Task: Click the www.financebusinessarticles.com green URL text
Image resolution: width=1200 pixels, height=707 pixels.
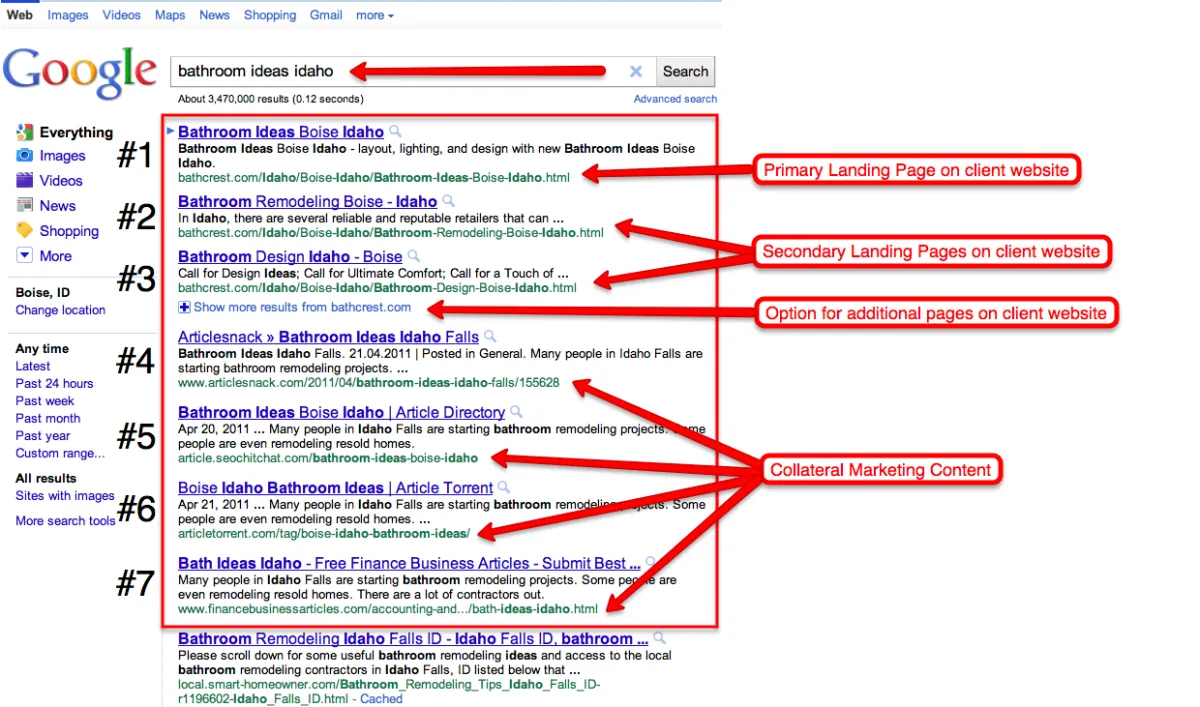Action: click(388, 609)
